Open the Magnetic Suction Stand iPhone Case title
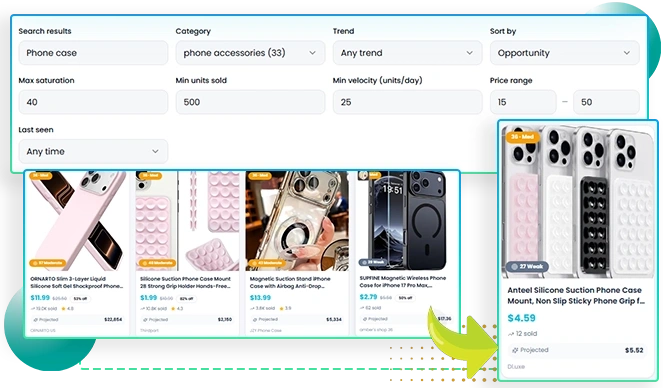This screenshot has width=663, height=388. (290, 282)
